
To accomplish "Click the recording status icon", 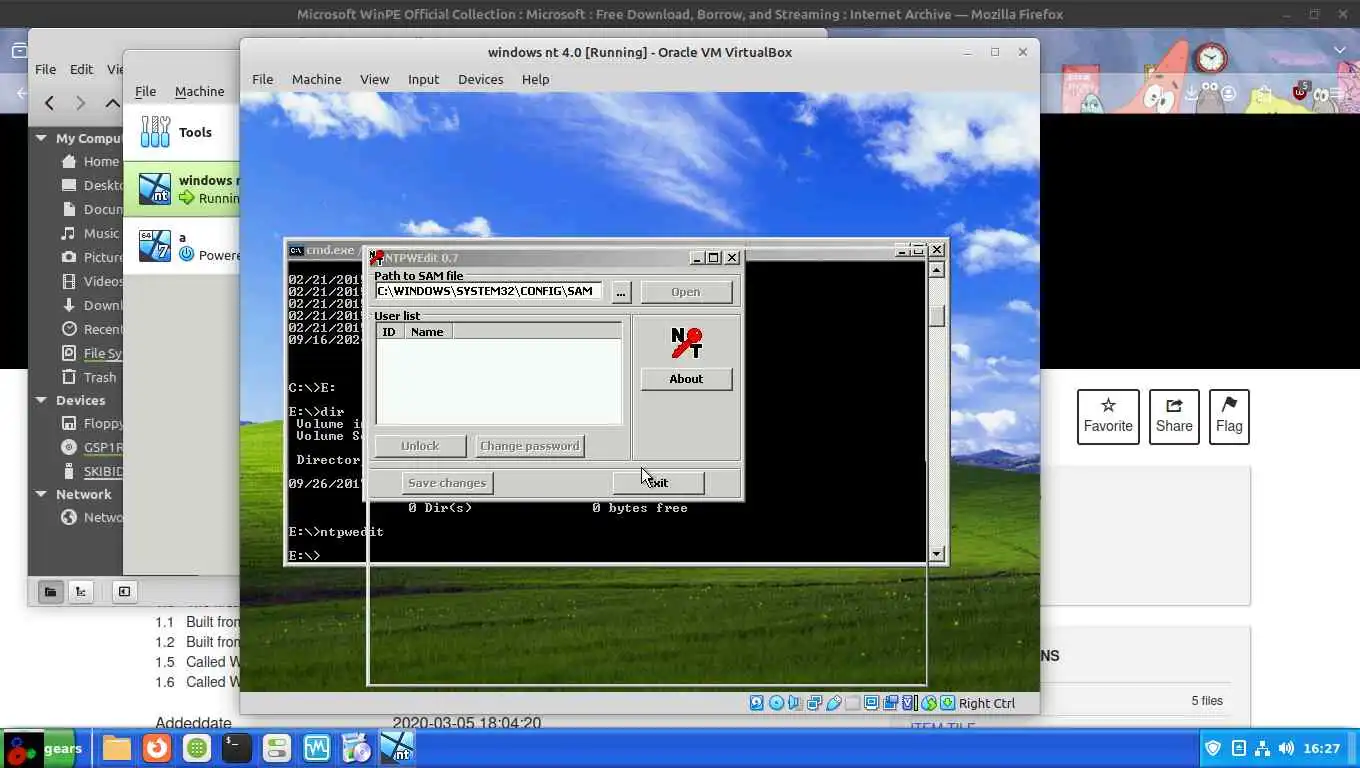I will 890,703.
